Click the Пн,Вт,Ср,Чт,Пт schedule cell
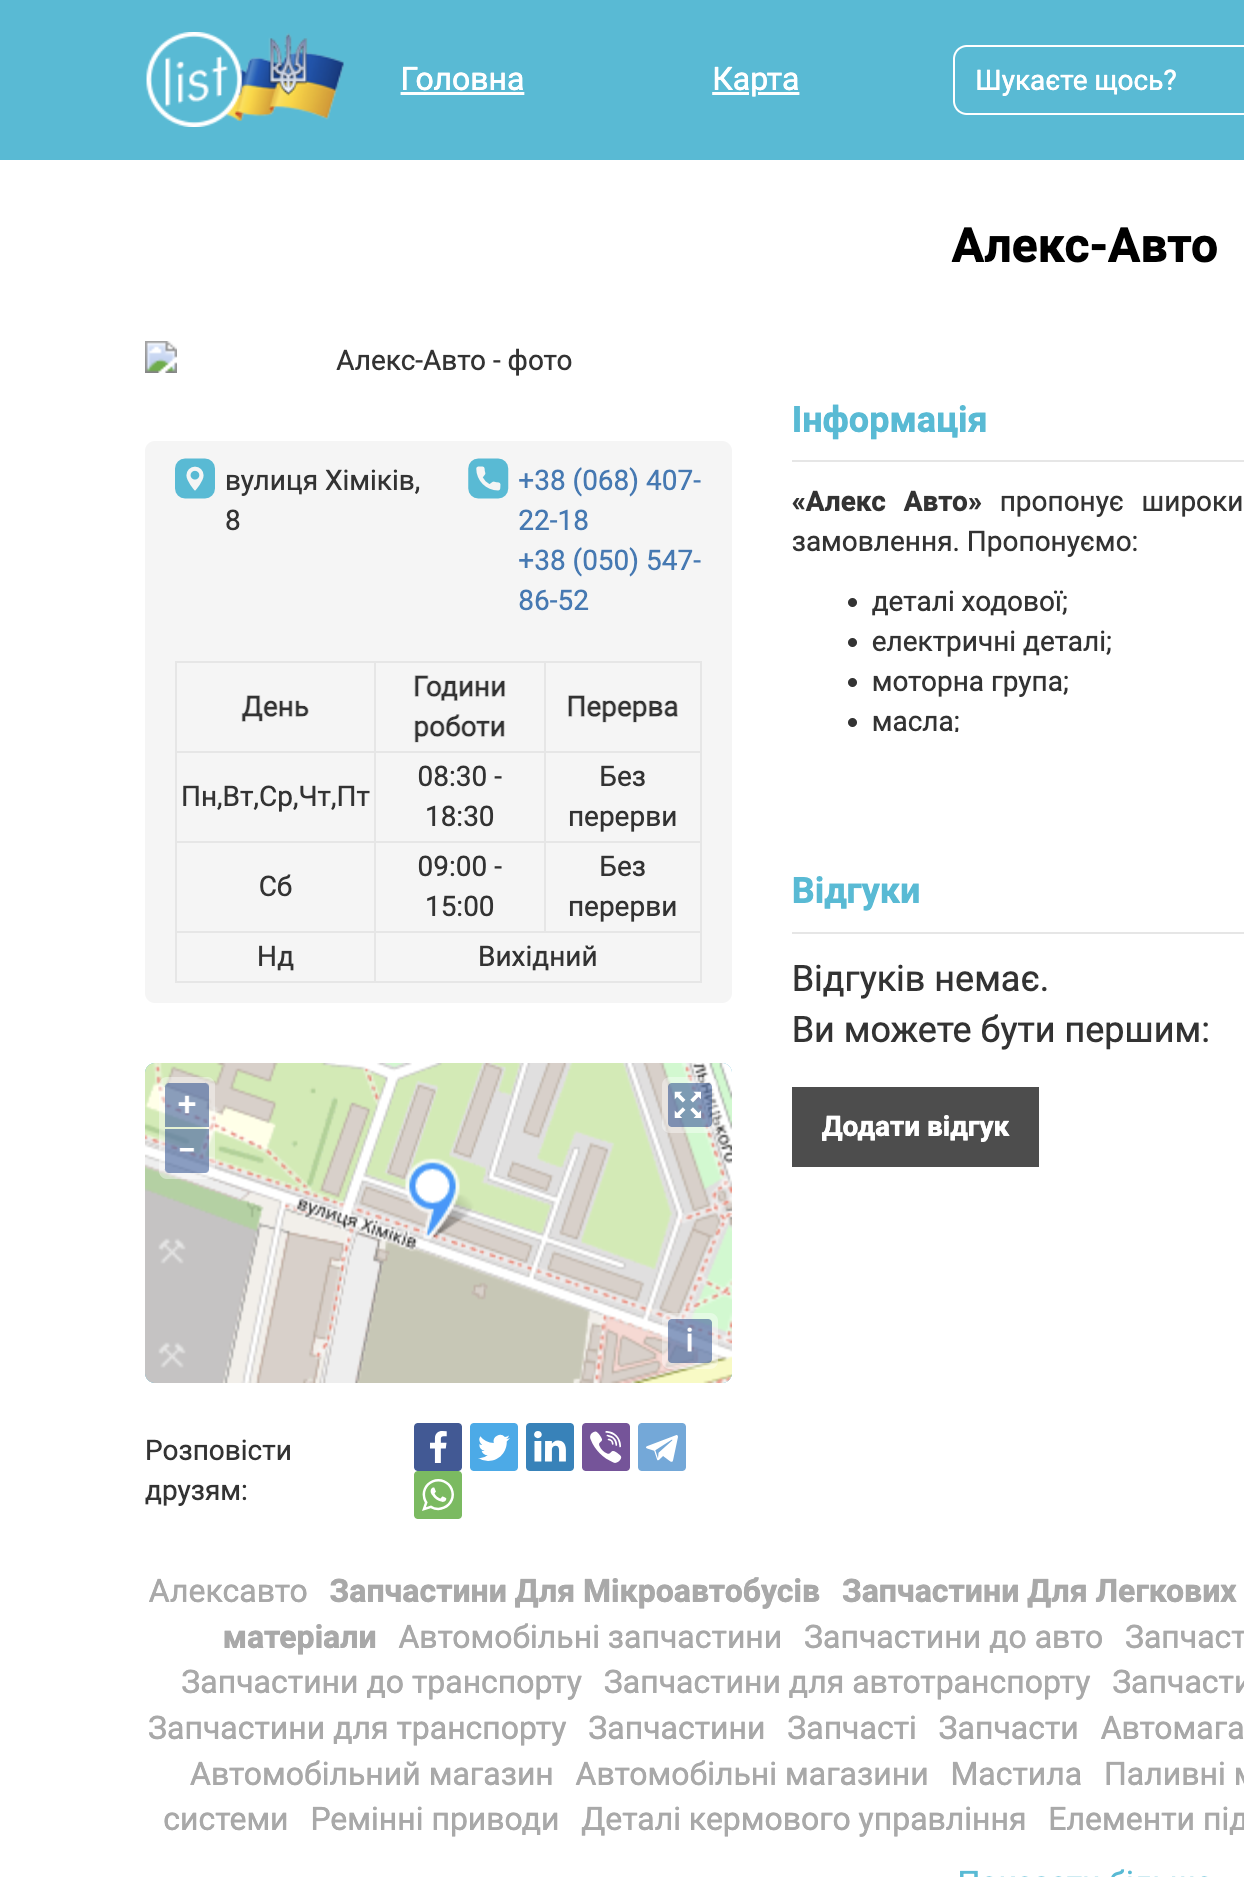The width and height of the screenshot is (1244, 1877). [275, 797]
